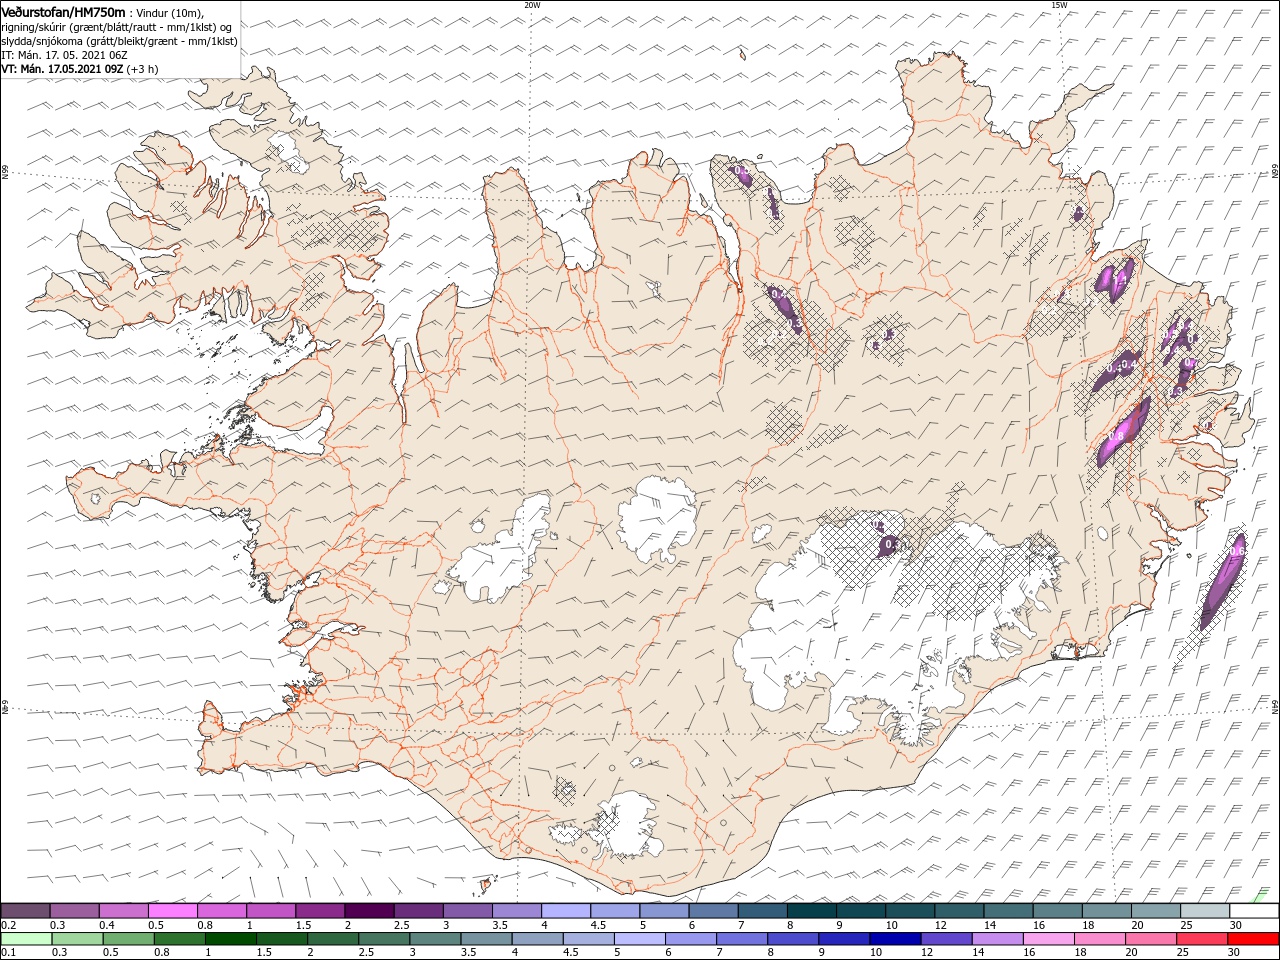This screenshot has height=960, width=1280.
Task: Pick the dark mauve 0.2 swatch in the upper legend row
Action: point(25,911)
